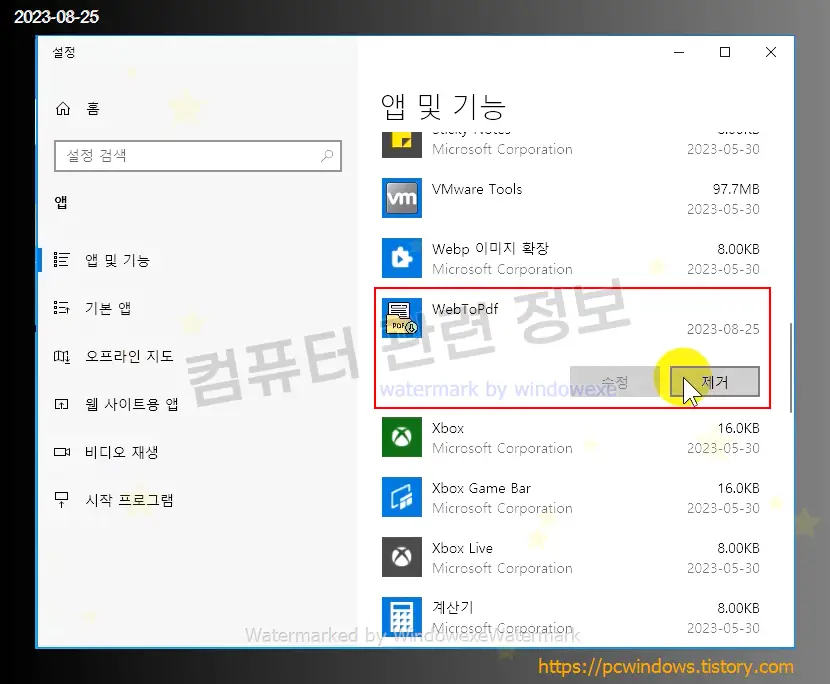This screenshot has height=684, width=830.
Task: Open 비디오 재생 settings page
Action: [122, 453]
